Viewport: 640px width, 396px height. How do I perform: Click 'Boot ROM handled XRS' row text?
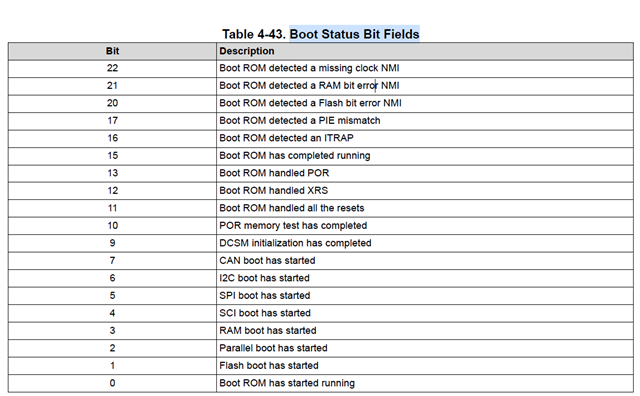273,191
